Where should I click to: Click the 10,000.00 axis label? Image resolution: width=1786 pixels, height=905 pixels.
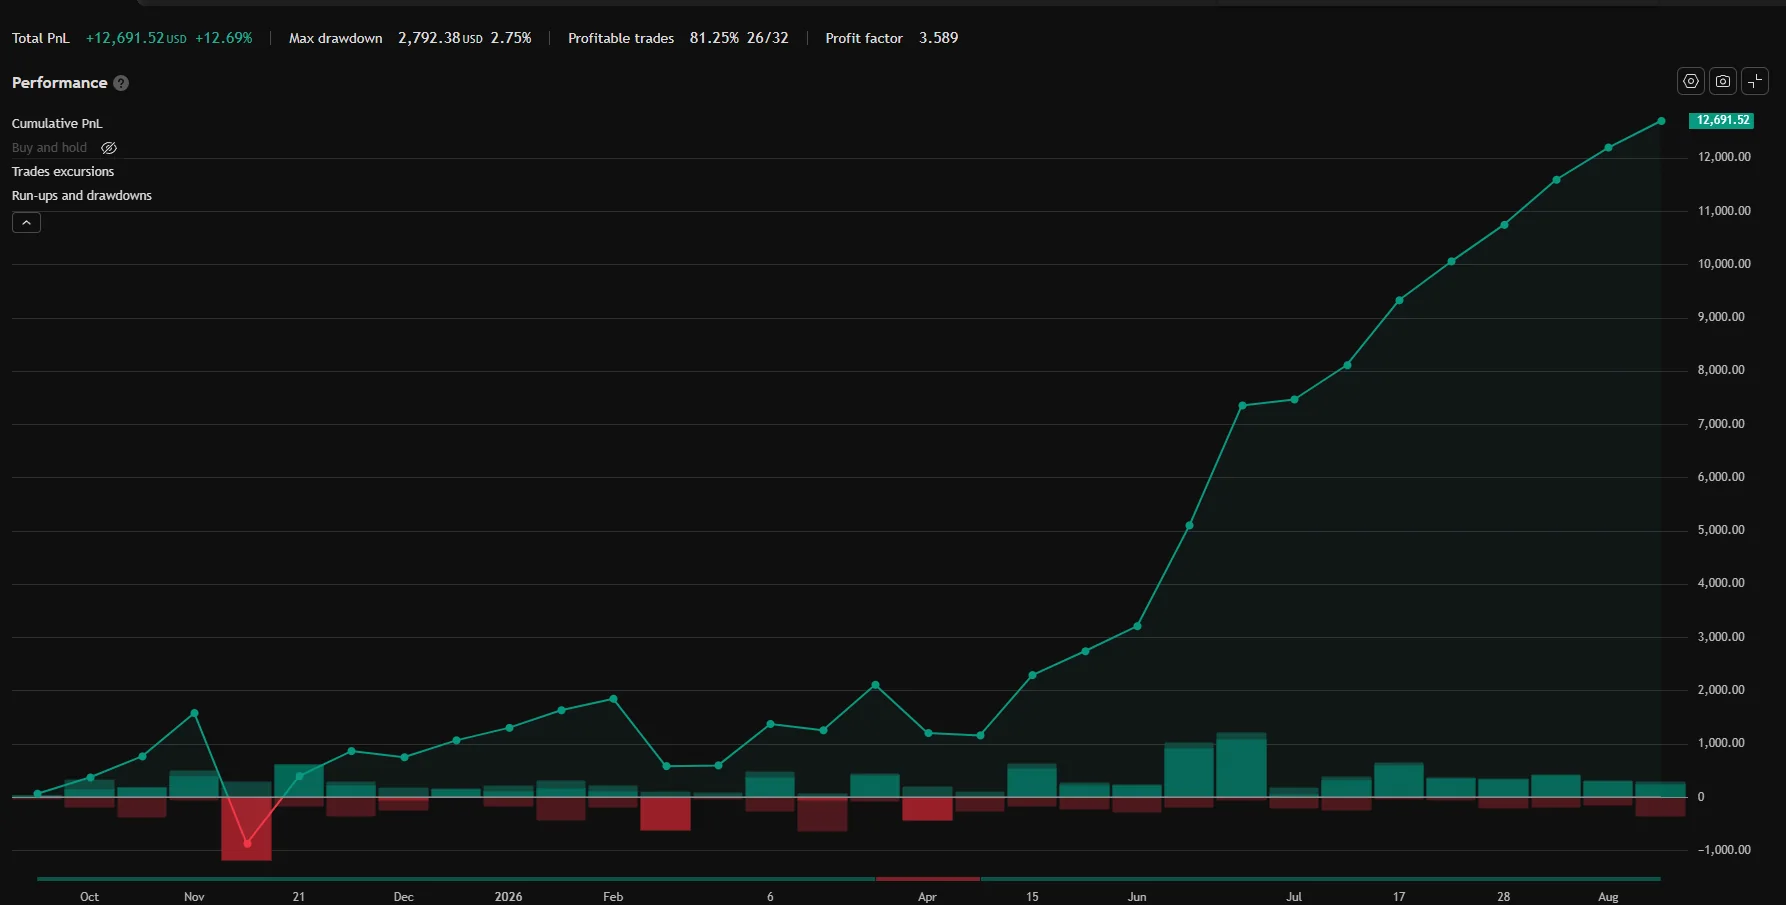pos(1724,264)
